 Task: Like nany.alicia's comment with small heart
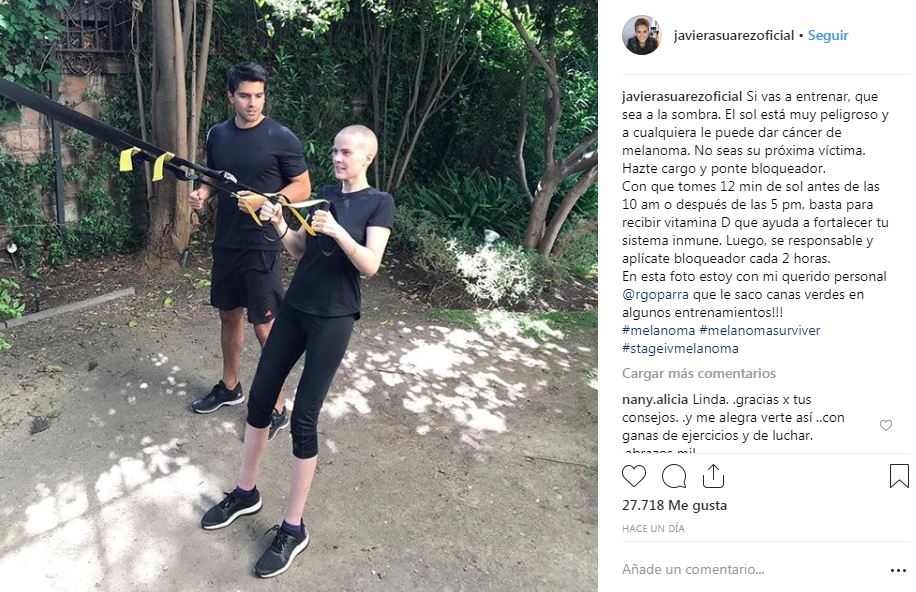[x=886, y=425]
